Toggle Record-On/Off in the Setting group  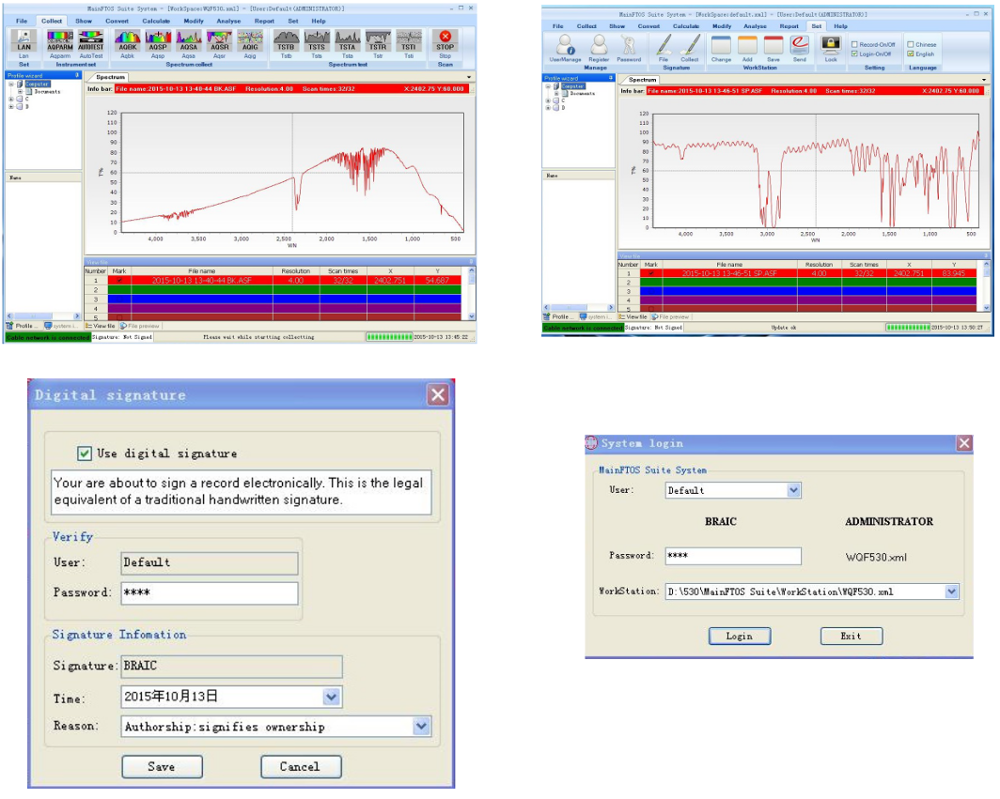click(x=855, y=43)
